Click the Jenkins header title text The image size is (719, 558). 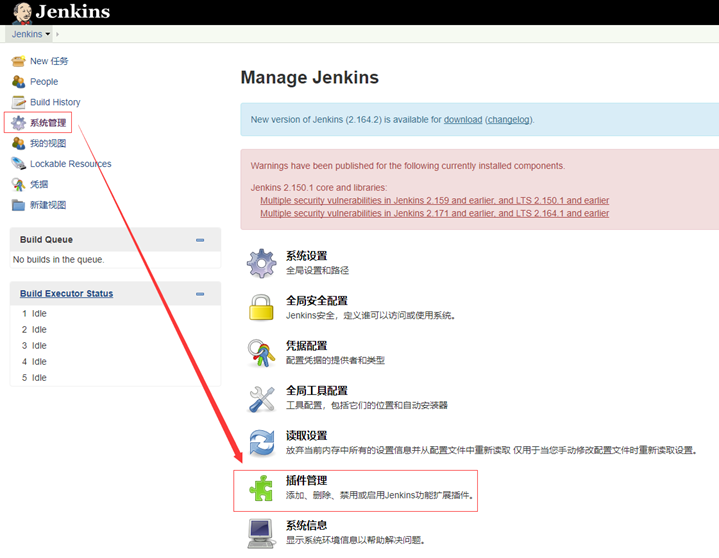point(73,12)
